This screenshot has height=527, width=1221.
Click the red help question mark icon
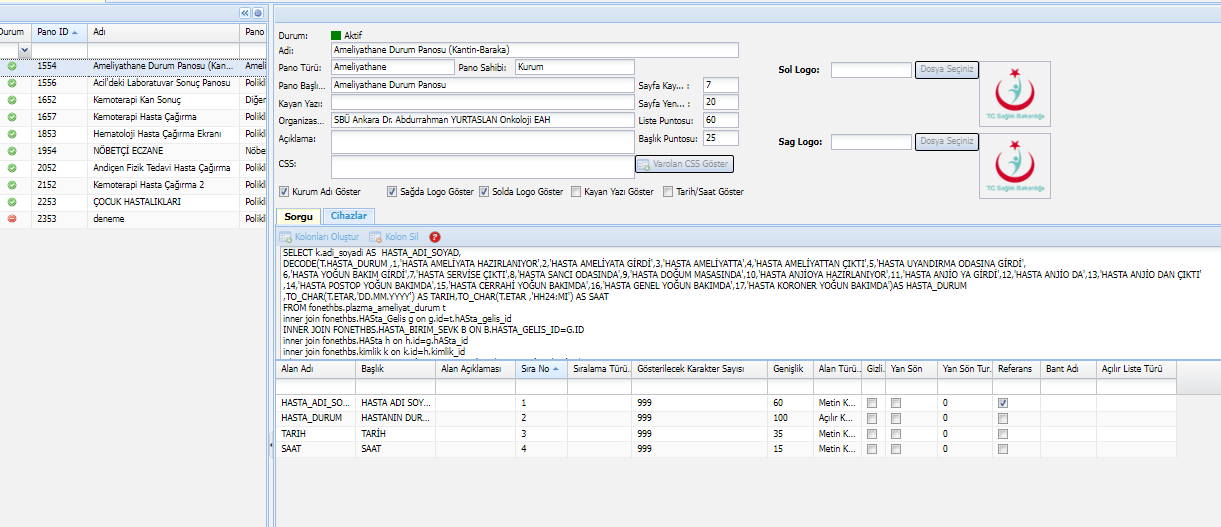pos(434,237)
